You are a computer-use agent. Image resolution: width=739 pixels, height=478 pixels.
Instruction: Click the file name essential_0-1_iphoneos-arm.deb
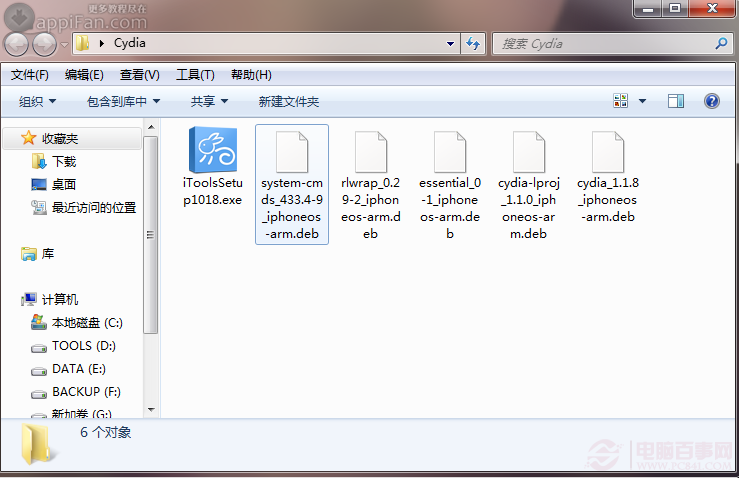click(450, 208)
